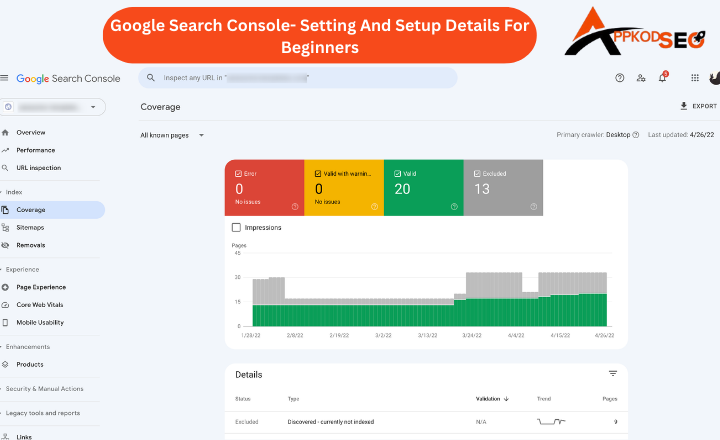Click the Mobile Usability phone icon

tap(5, 322)
